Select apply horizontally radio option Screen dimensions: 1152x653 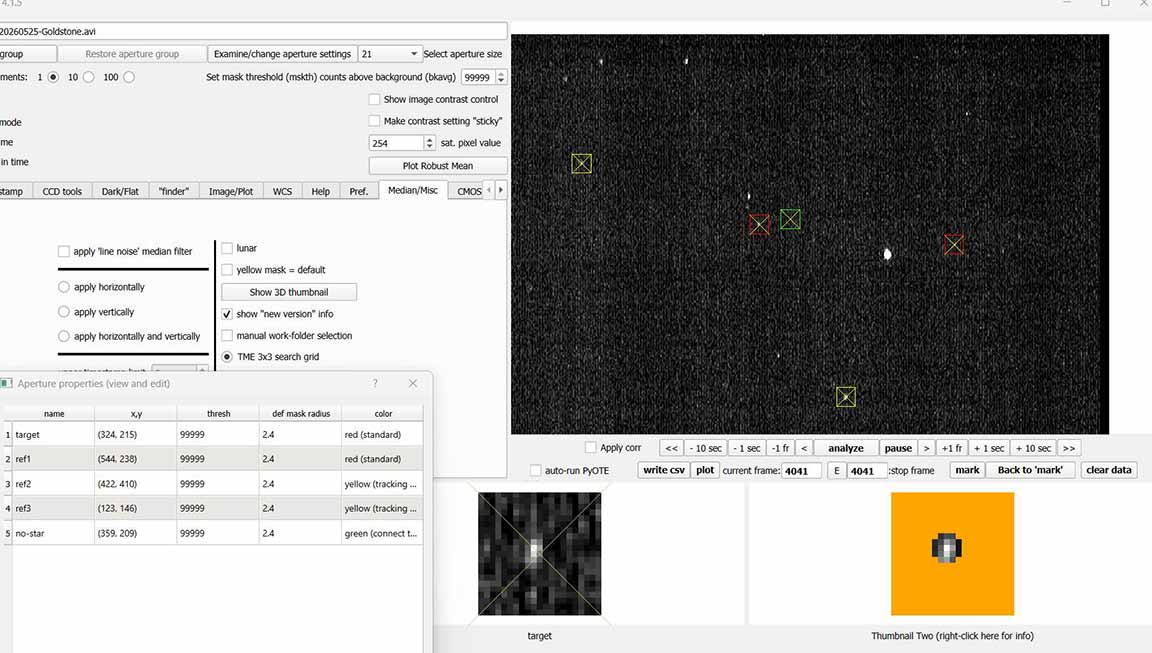click(x=64, y=286)
